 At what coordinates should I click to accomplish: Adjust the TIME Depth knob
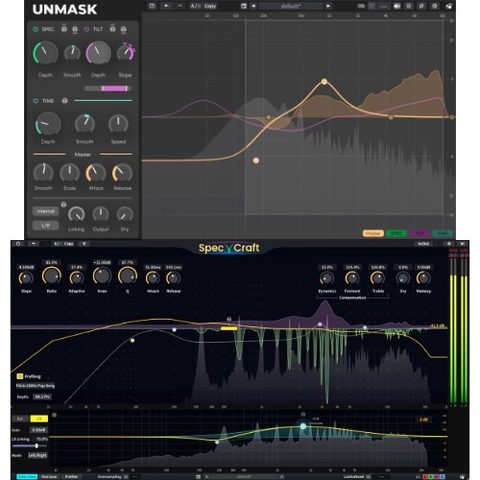tap(48, 124)
